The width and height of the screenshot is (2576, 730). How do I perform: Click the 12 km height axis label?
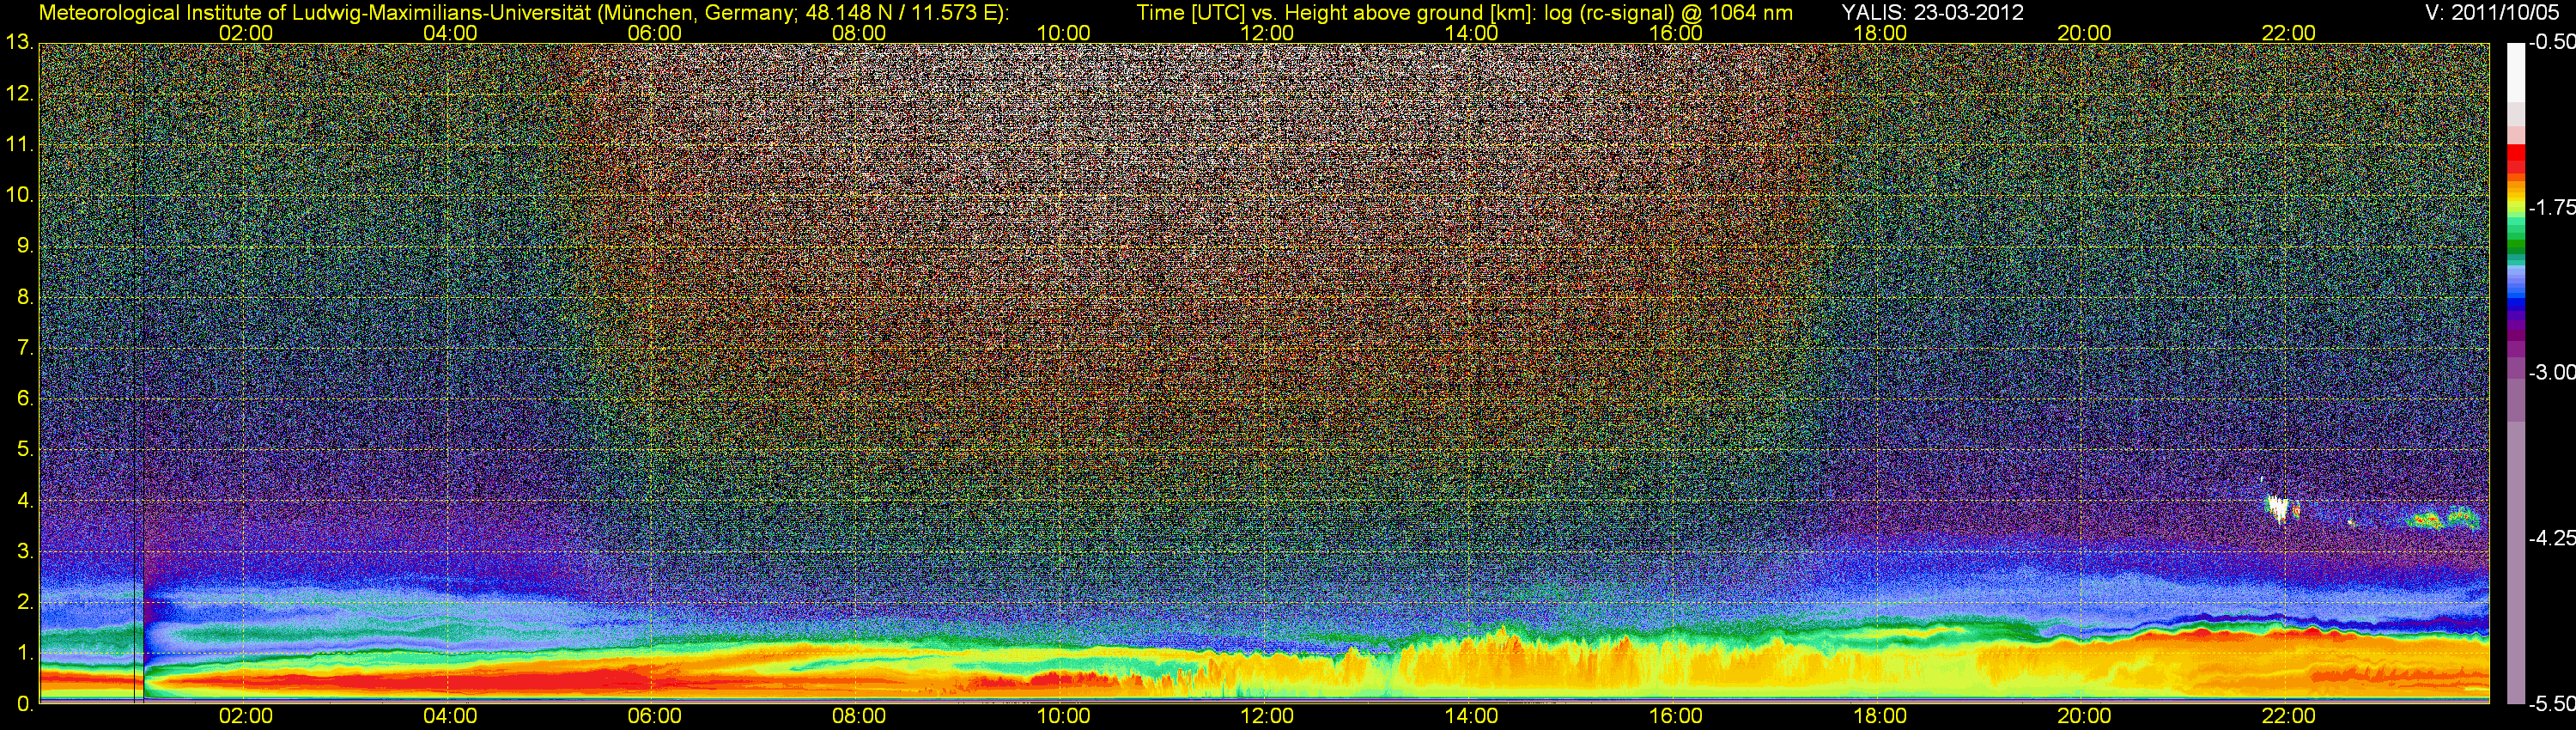point(19,93)
